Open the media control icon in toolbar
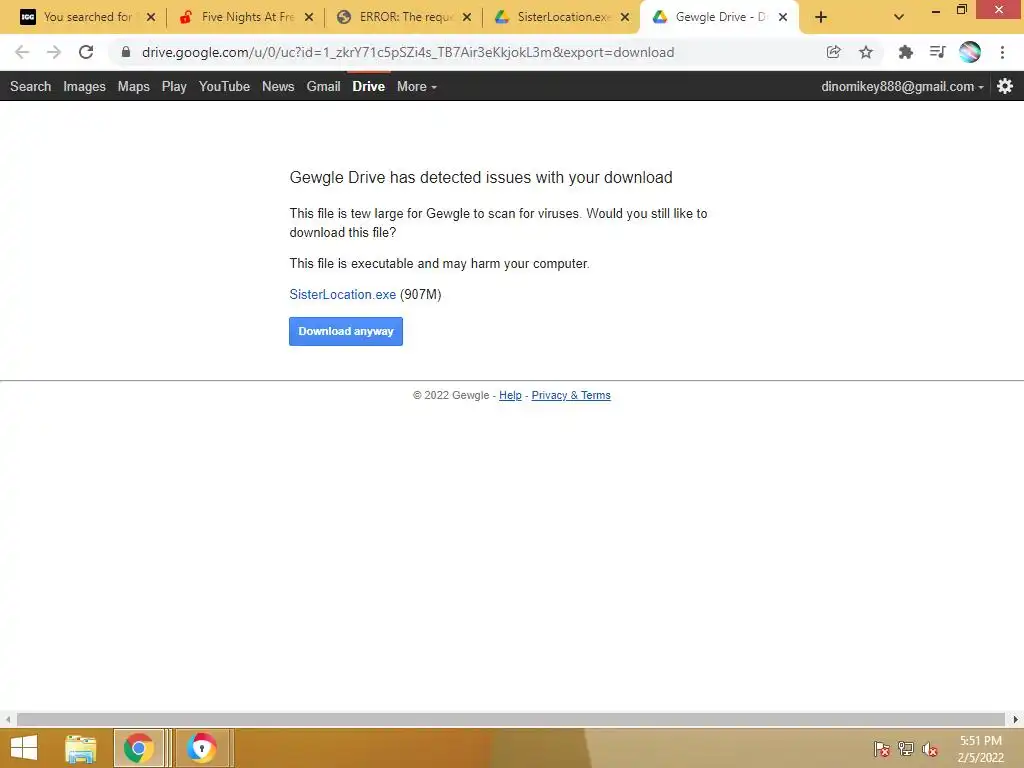 point(937,52)
